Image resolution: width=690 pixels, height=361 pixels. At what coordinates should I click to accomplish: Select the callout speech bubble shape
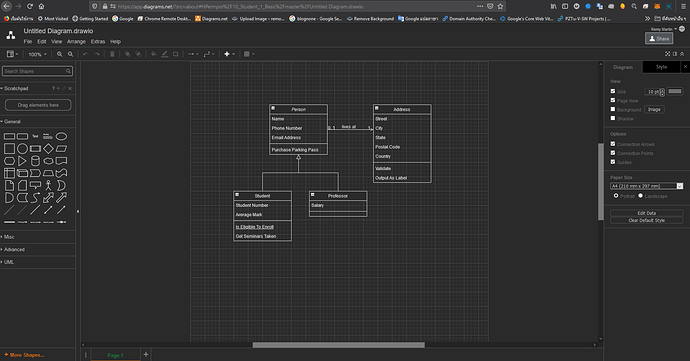coord(35,185)
